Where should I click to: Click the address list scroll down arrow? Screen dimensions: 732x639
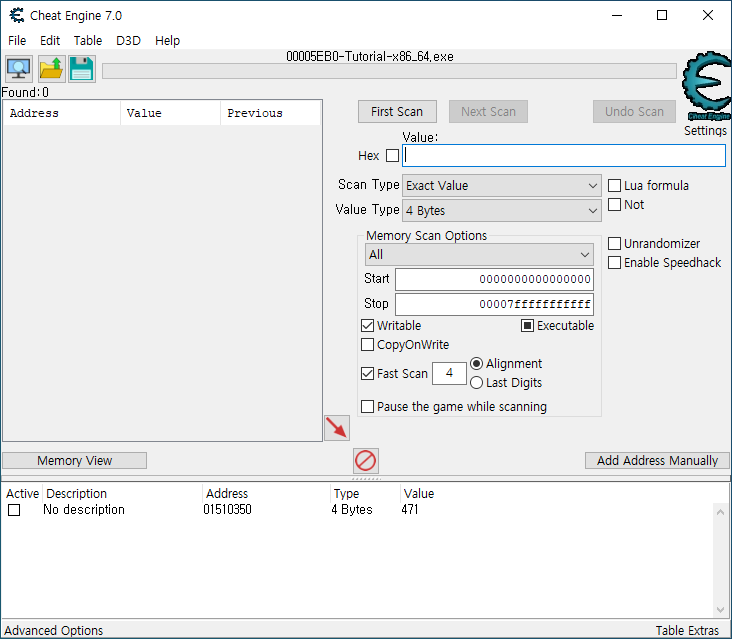pos(720,609)
